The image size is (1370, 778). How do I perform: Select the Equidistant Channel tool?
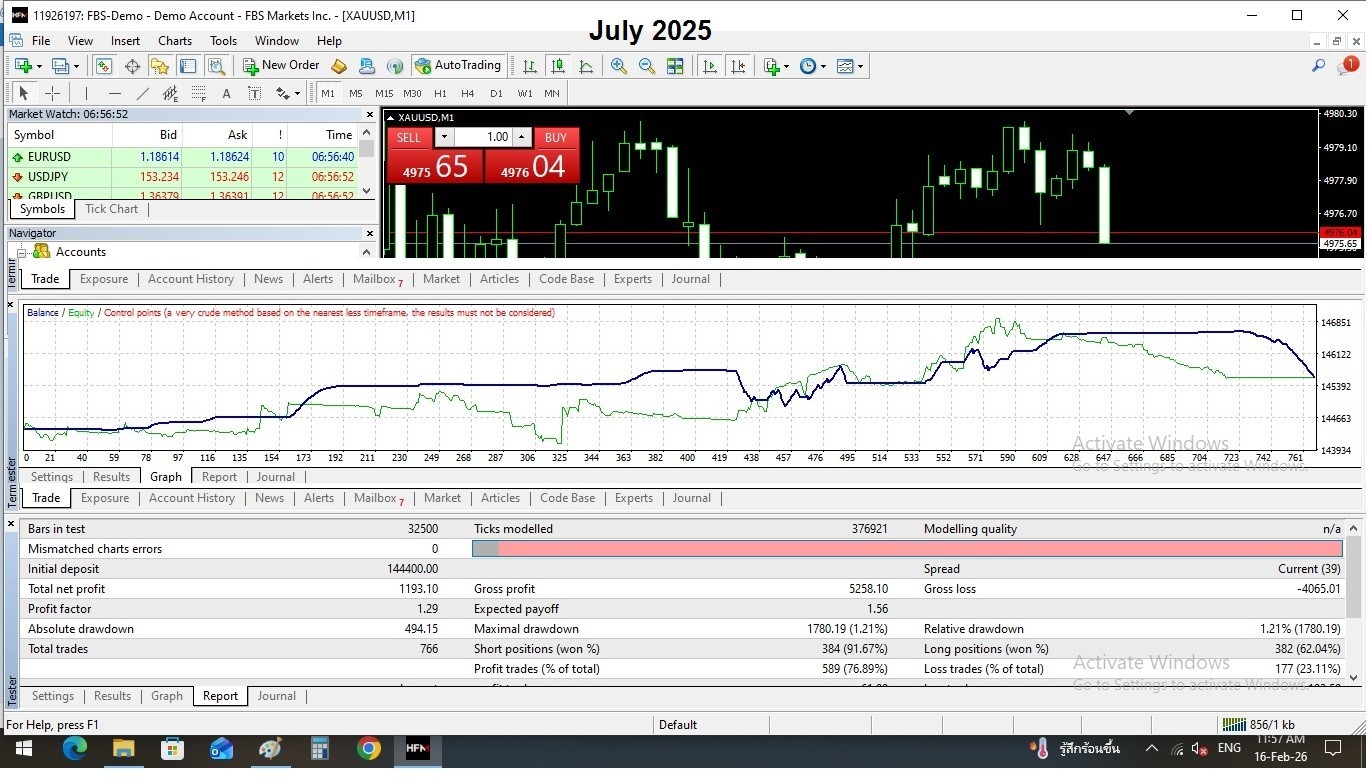[171, 94]
